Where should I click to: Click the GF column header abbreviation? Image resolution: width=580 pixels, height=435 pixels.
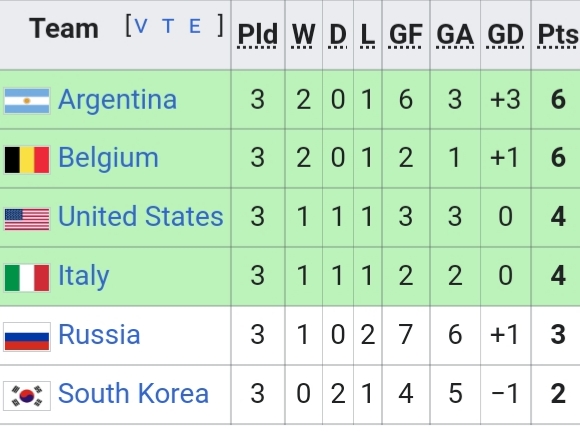(405, 35)
